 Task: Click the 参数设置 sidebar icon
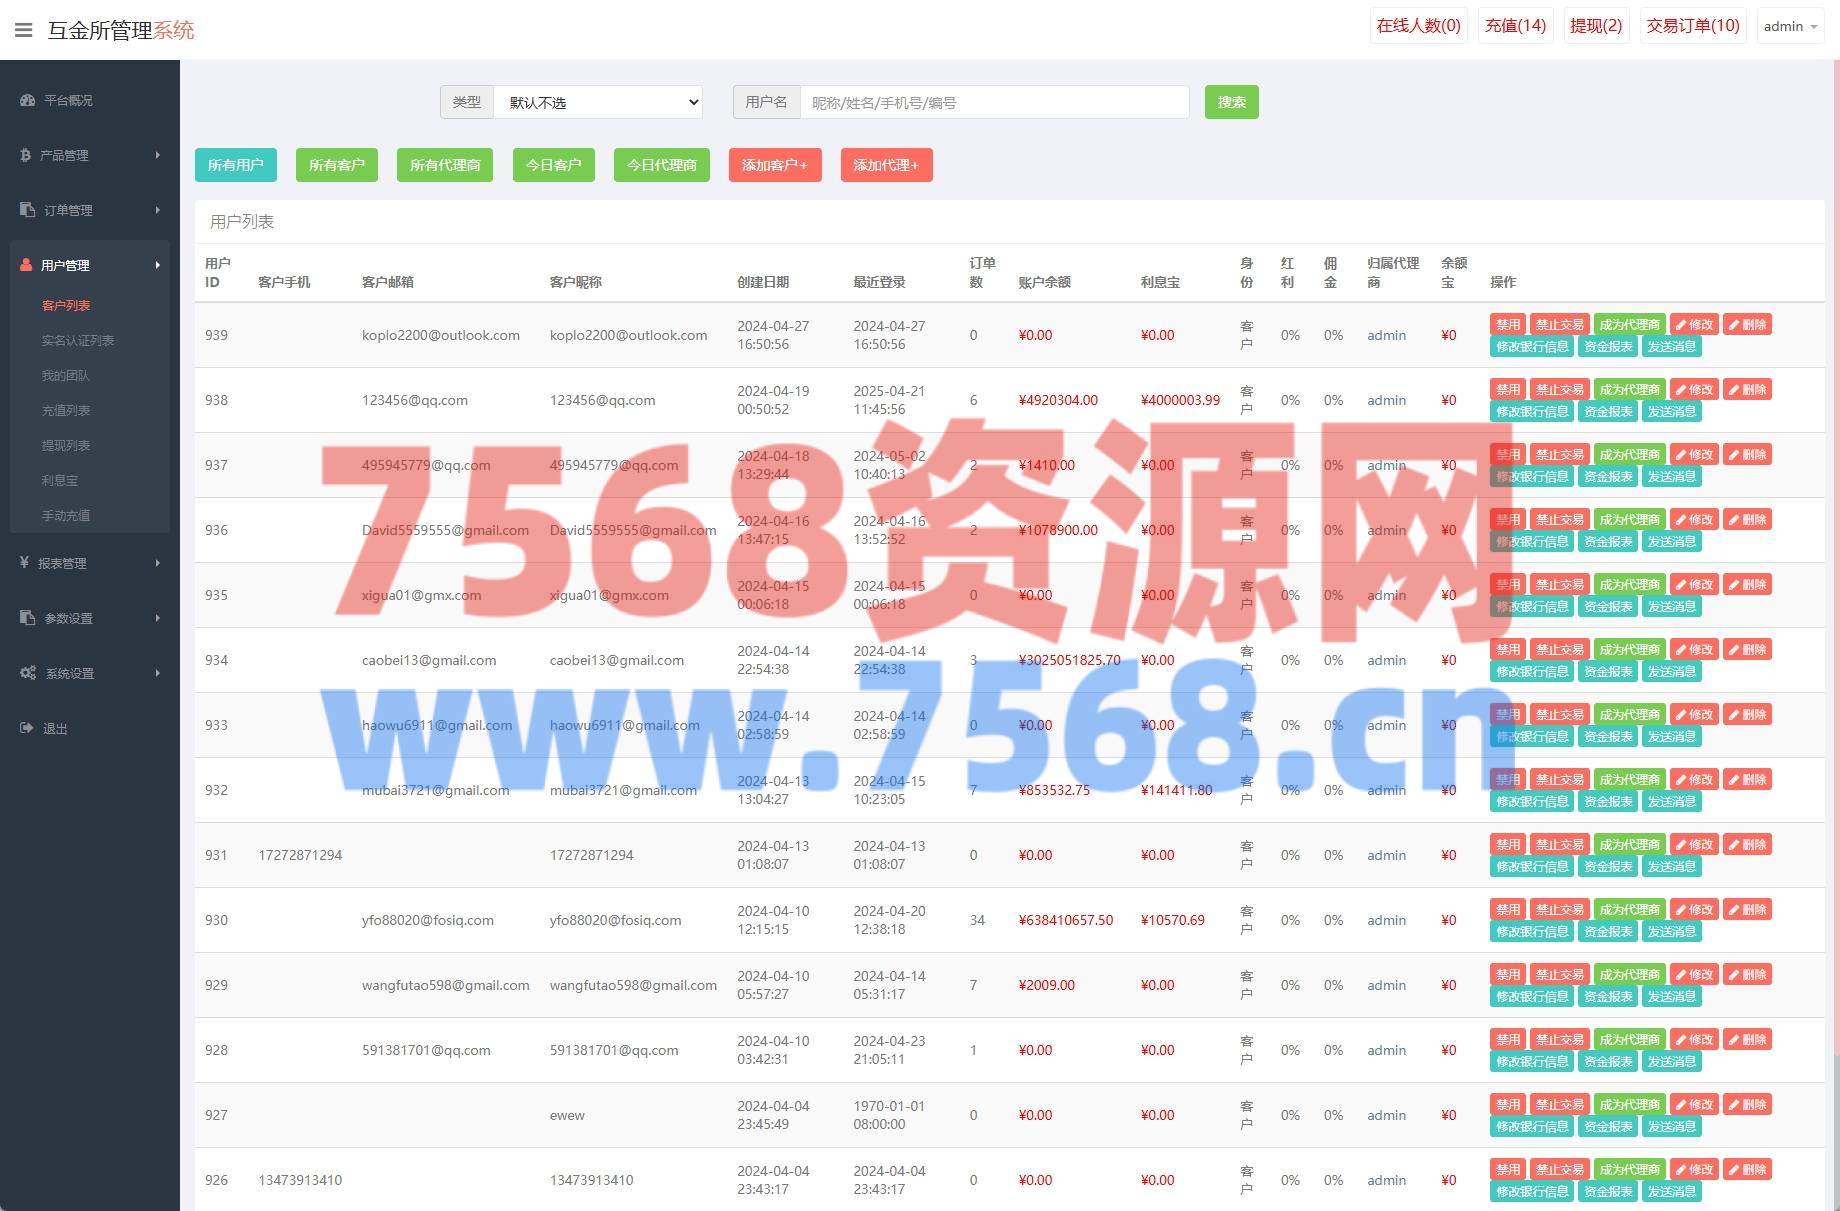(27, 618)
